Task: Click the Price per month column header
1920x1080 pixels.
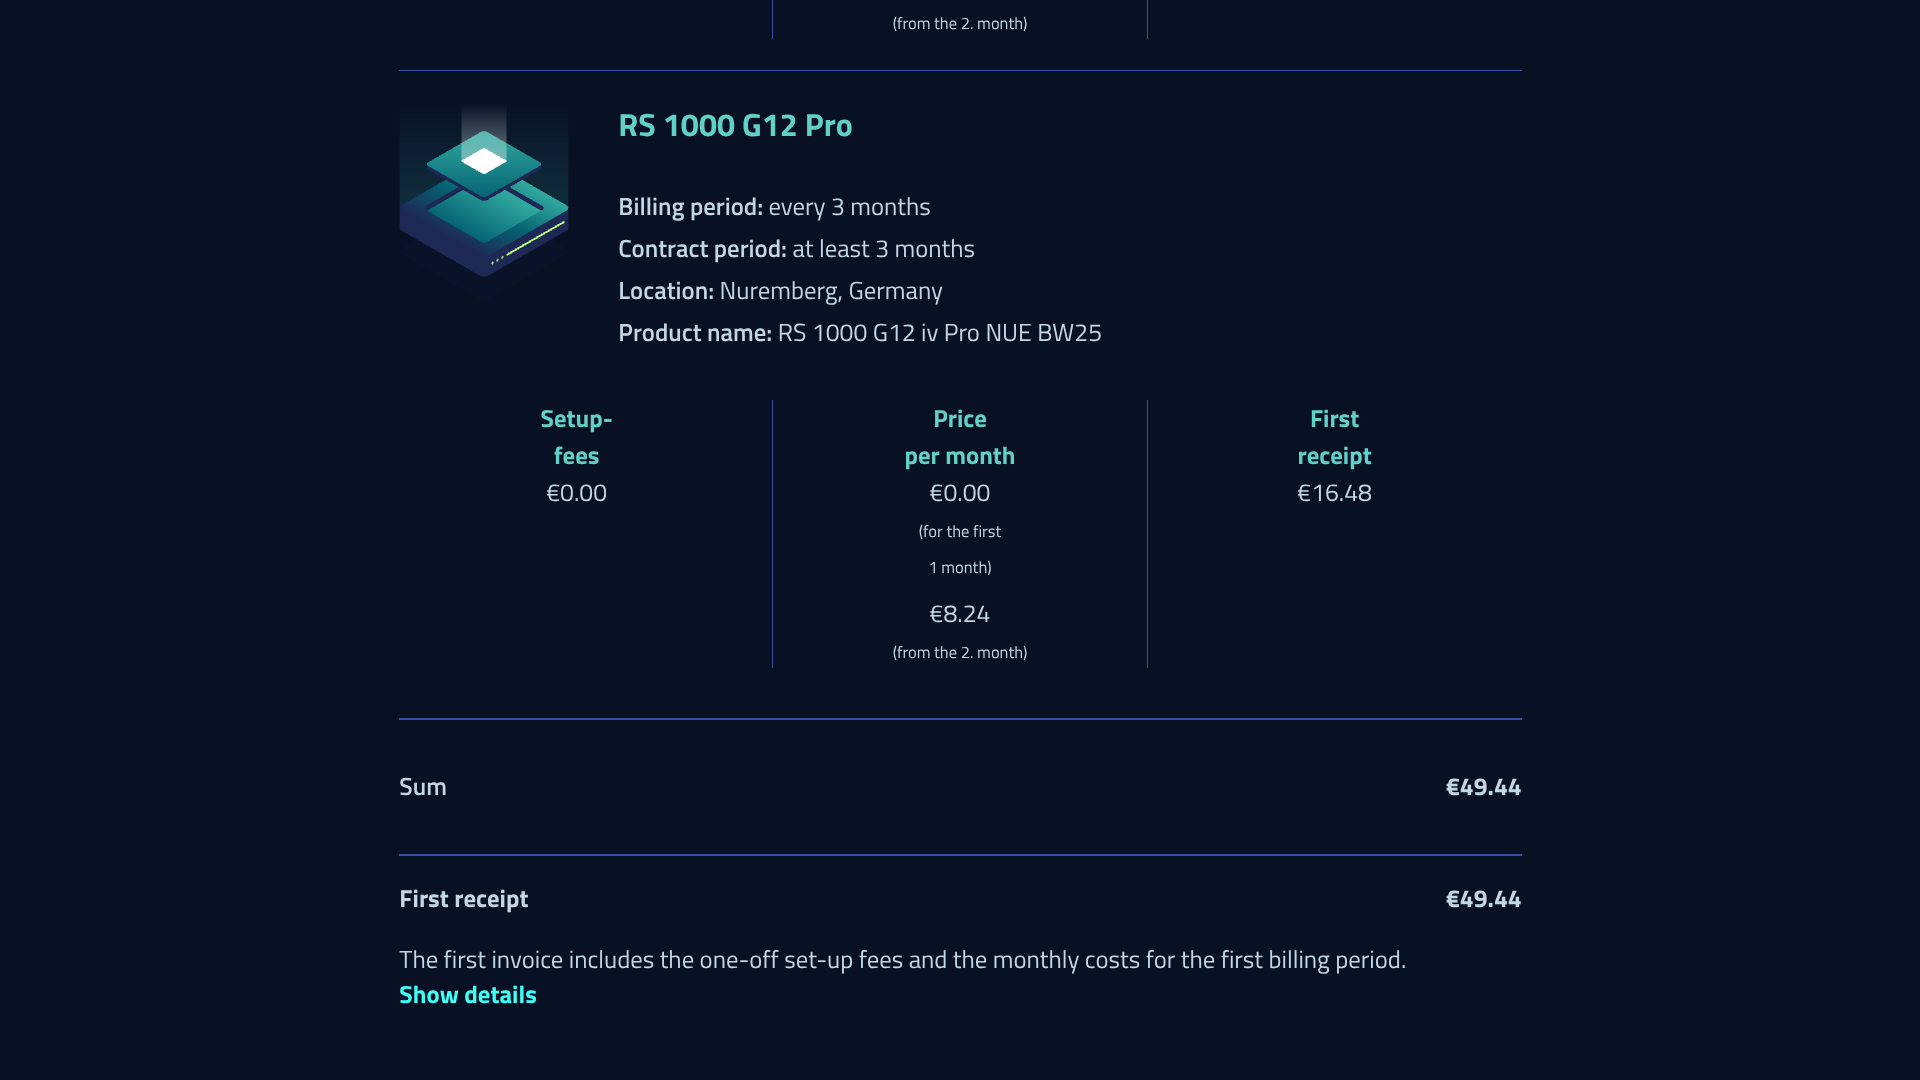Action: point(959,437)
